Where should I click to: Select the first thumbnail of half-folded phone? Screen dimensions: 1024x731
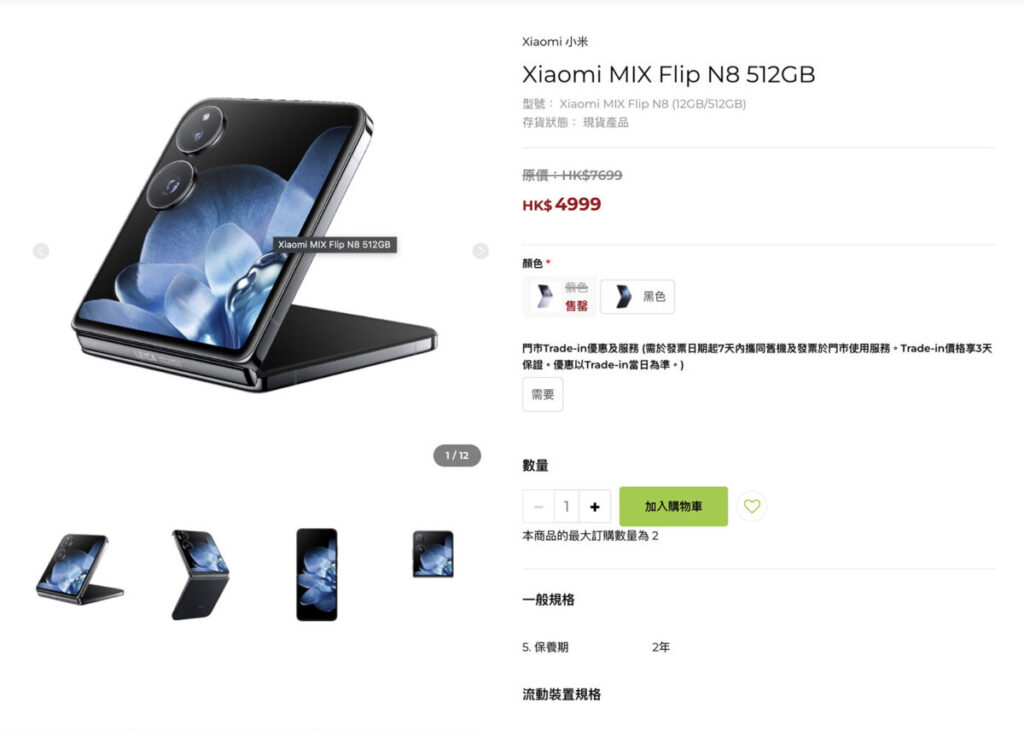[80, 568]
